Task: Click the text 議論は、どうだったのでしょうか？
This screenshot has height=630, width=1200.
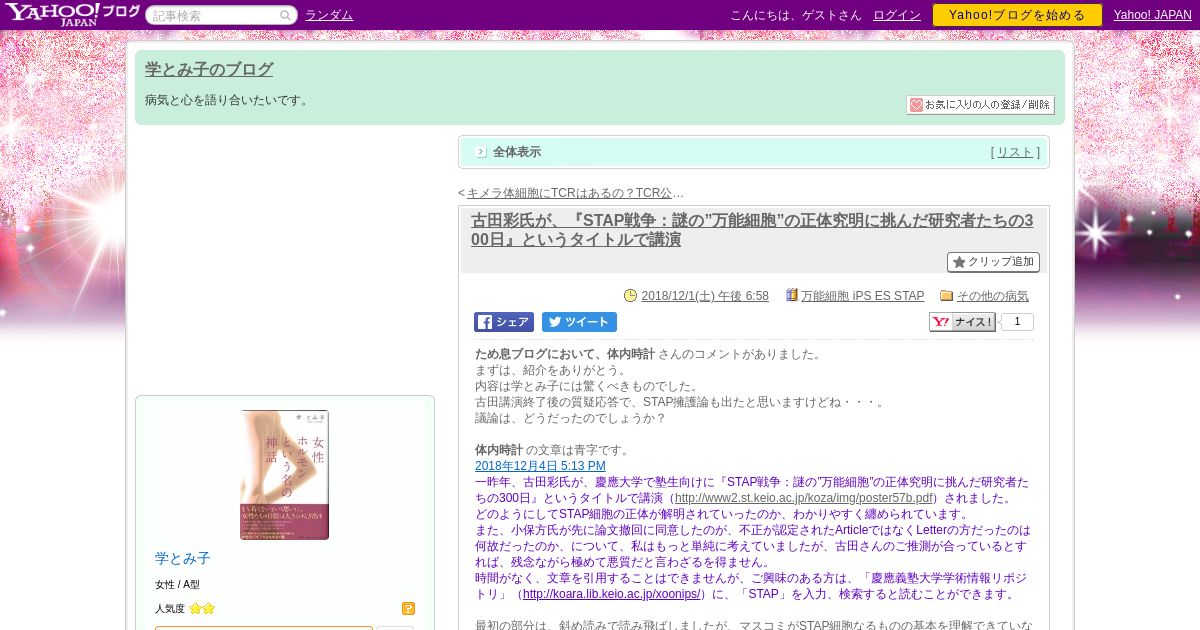Action: pyautogui.click(x=570, y=418)
